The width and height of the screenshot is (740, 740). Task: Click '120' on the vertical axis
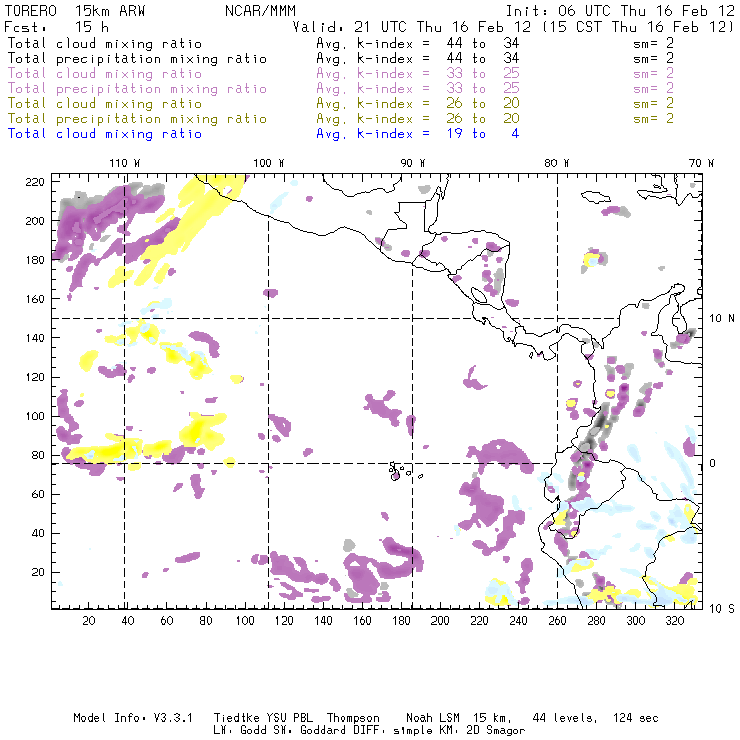[x=35, y=377]
